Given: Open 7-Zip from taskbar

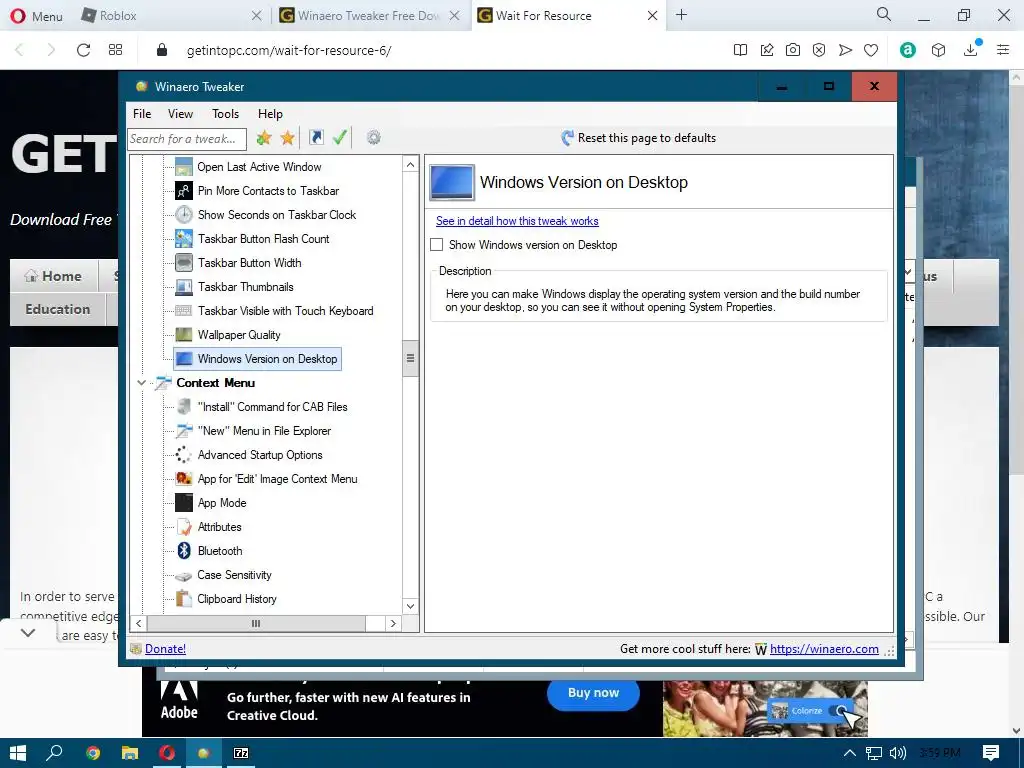Looking at the screenshot, I should pyautogui.click(x=241, y=753).
